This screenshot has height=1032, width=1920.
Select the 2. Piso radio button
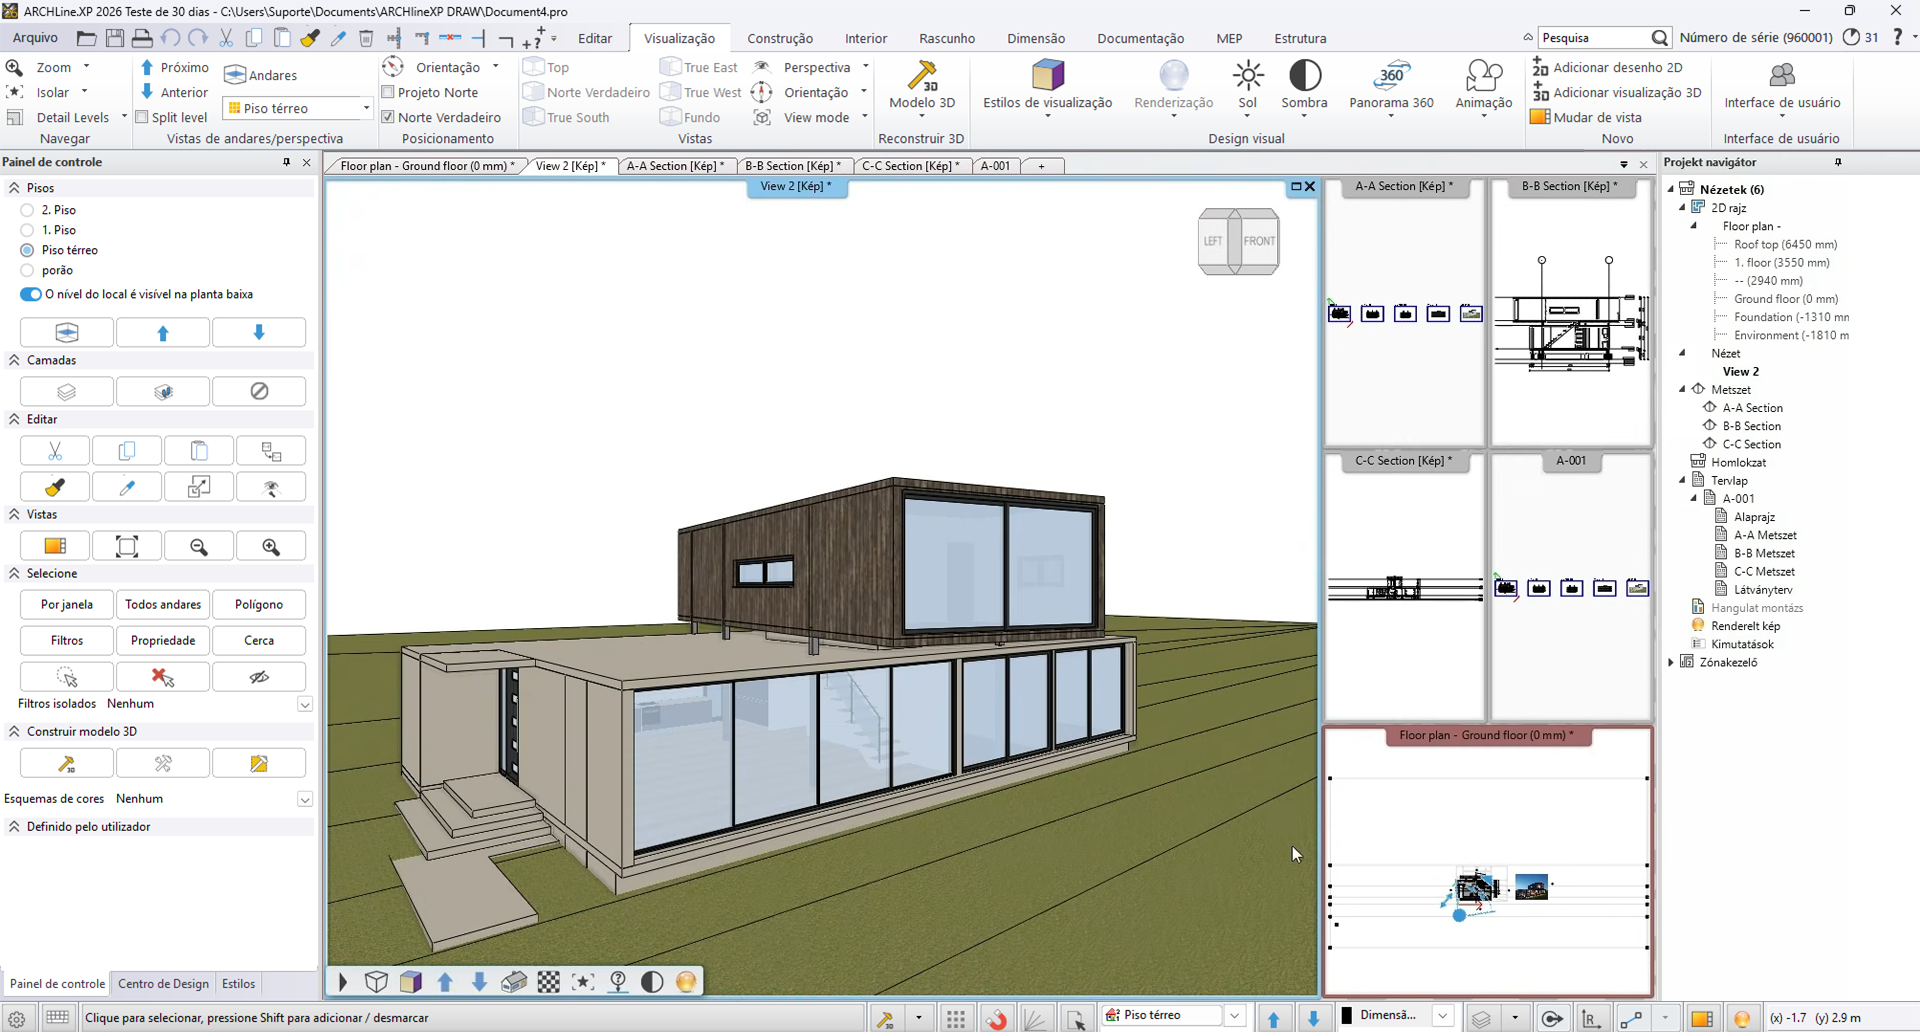(27, 210)
